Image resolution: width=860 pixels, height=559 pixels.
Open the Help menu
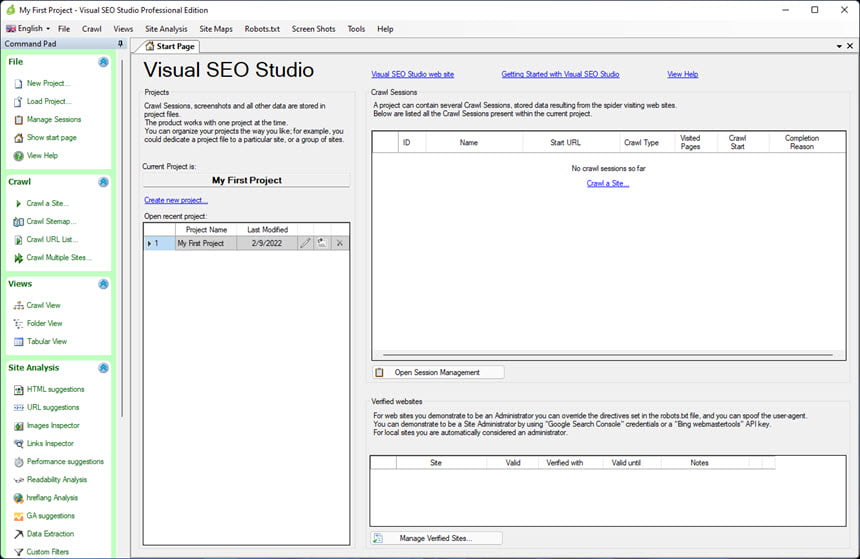click(385, 29)
